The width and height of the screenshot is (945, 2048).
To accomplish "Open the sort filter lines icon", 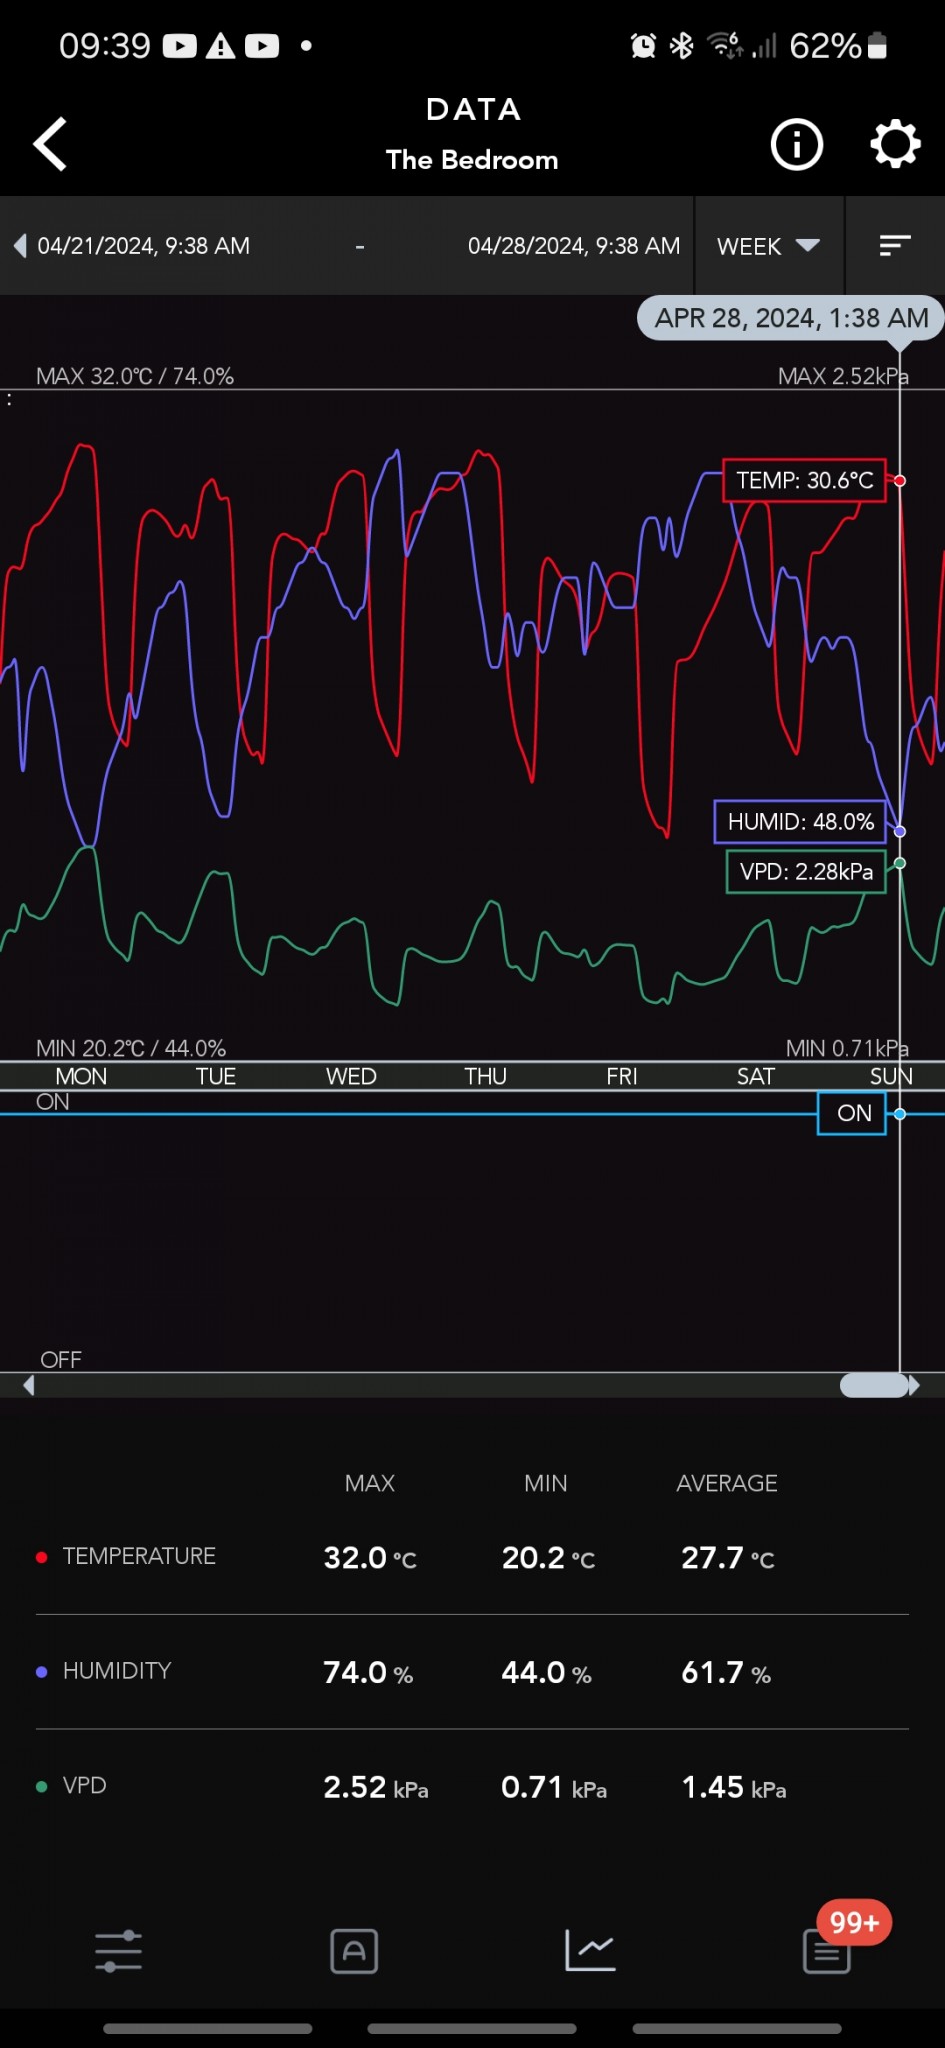I will click(894, 246).
